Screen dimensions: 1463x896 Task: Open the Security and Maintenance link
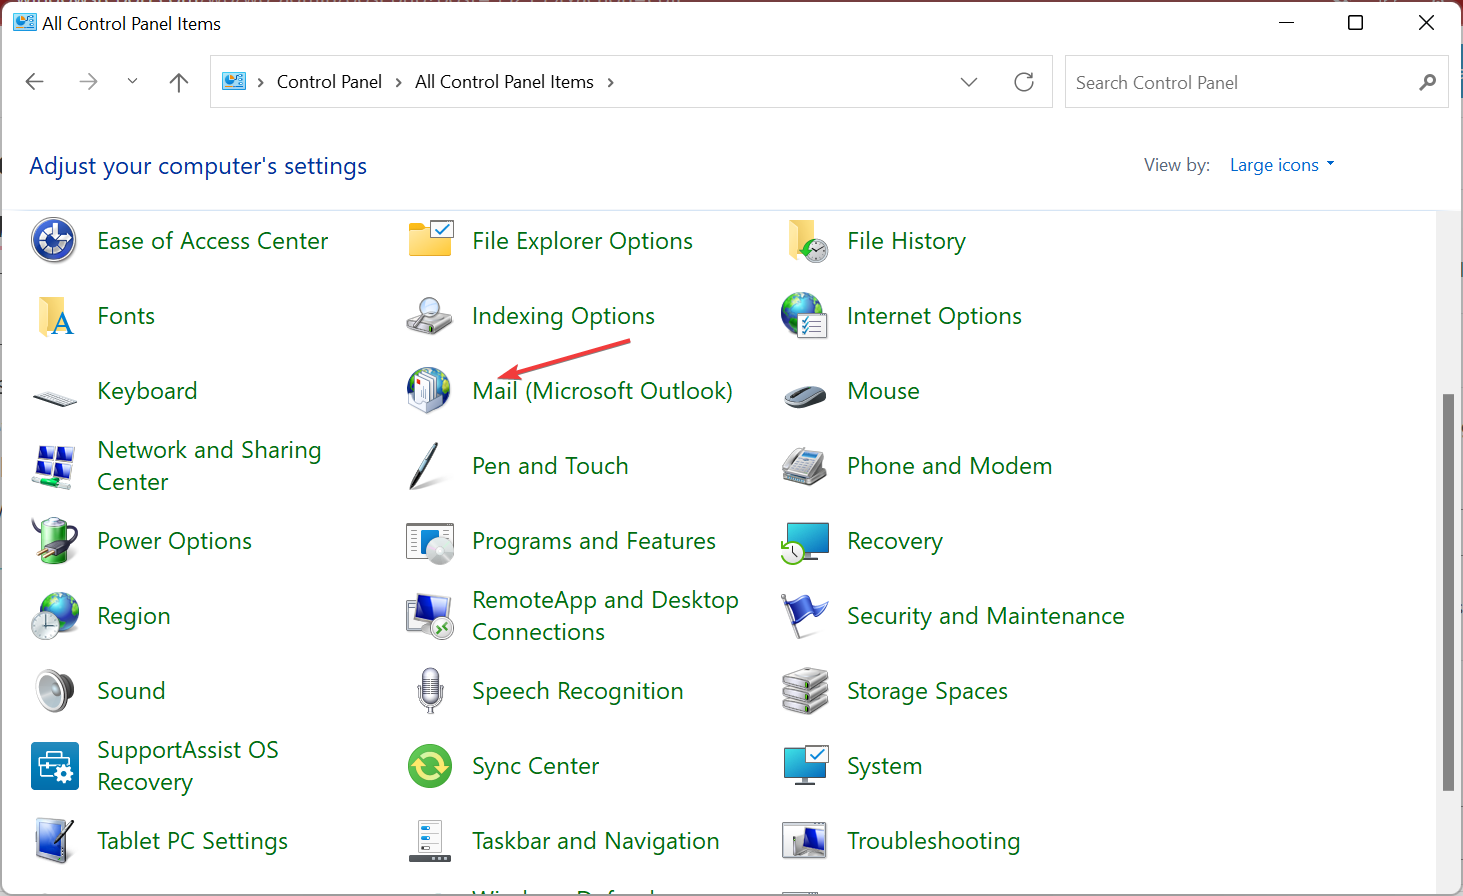click(985, 616)
